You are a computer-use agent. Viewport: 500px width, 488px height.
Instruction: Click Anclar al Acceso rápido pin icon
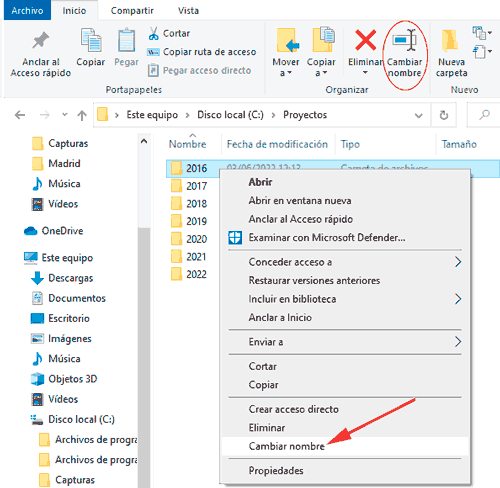coord(41,40)
